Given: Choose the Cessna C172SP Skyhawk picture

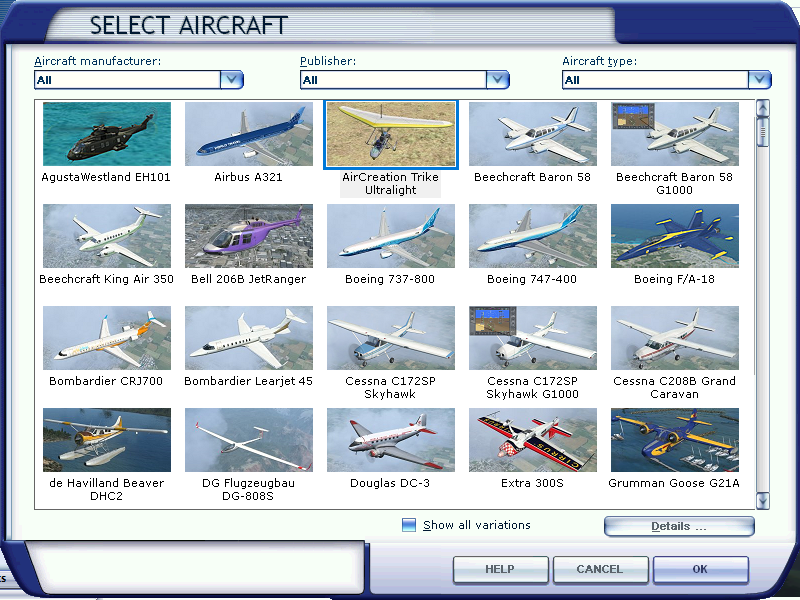Looking at the screenshot, I should coord(391,338).
